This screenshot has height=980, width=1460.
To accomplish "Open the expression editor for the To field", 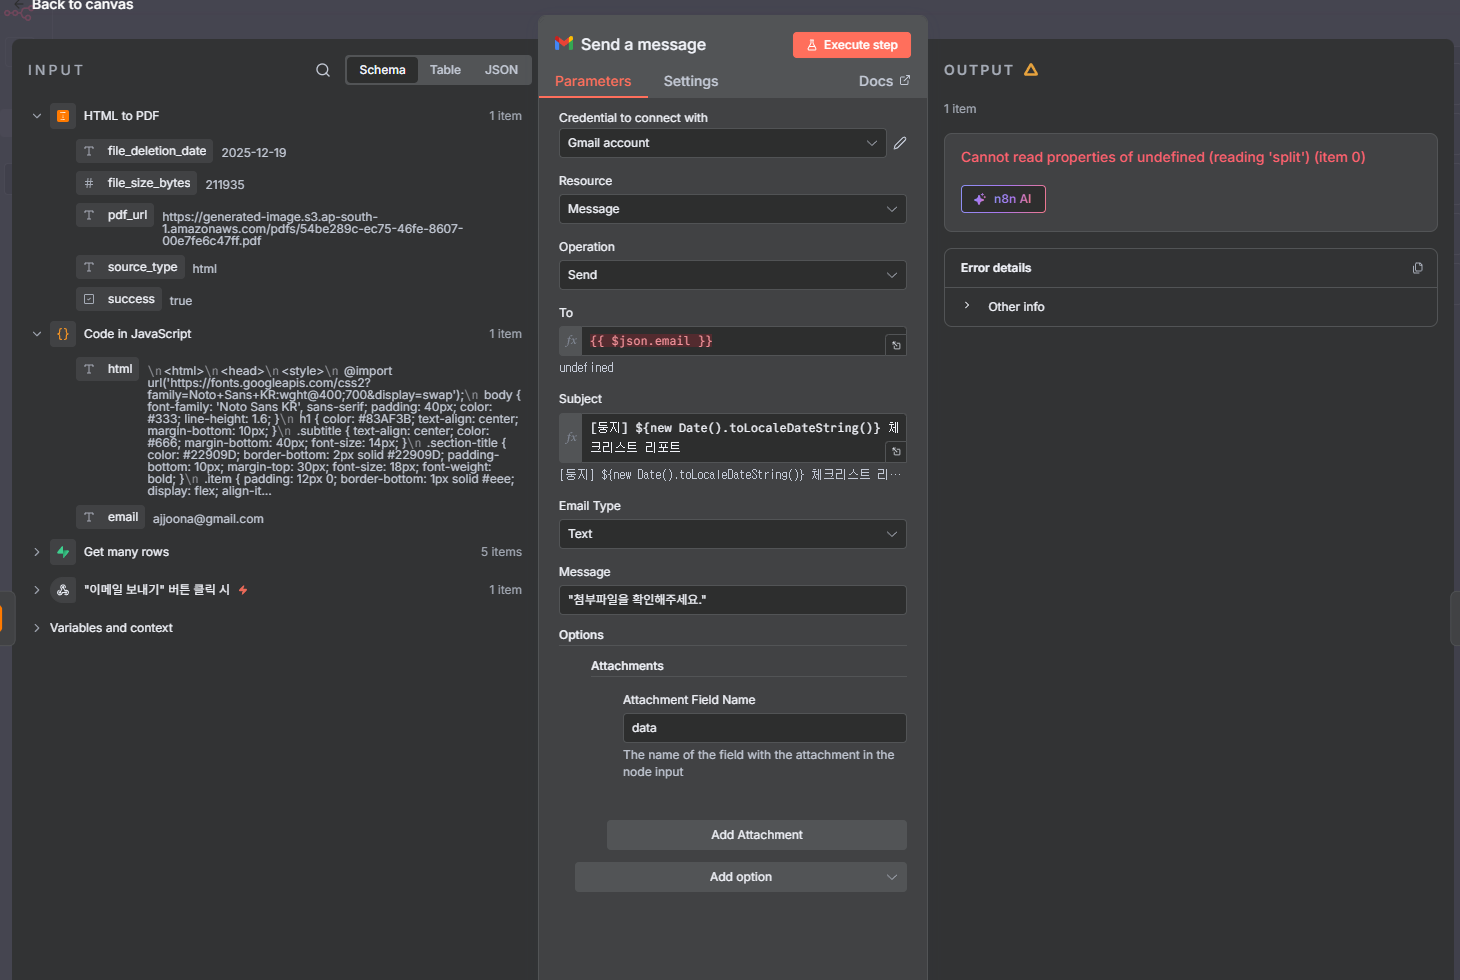I will pos(896,345).
